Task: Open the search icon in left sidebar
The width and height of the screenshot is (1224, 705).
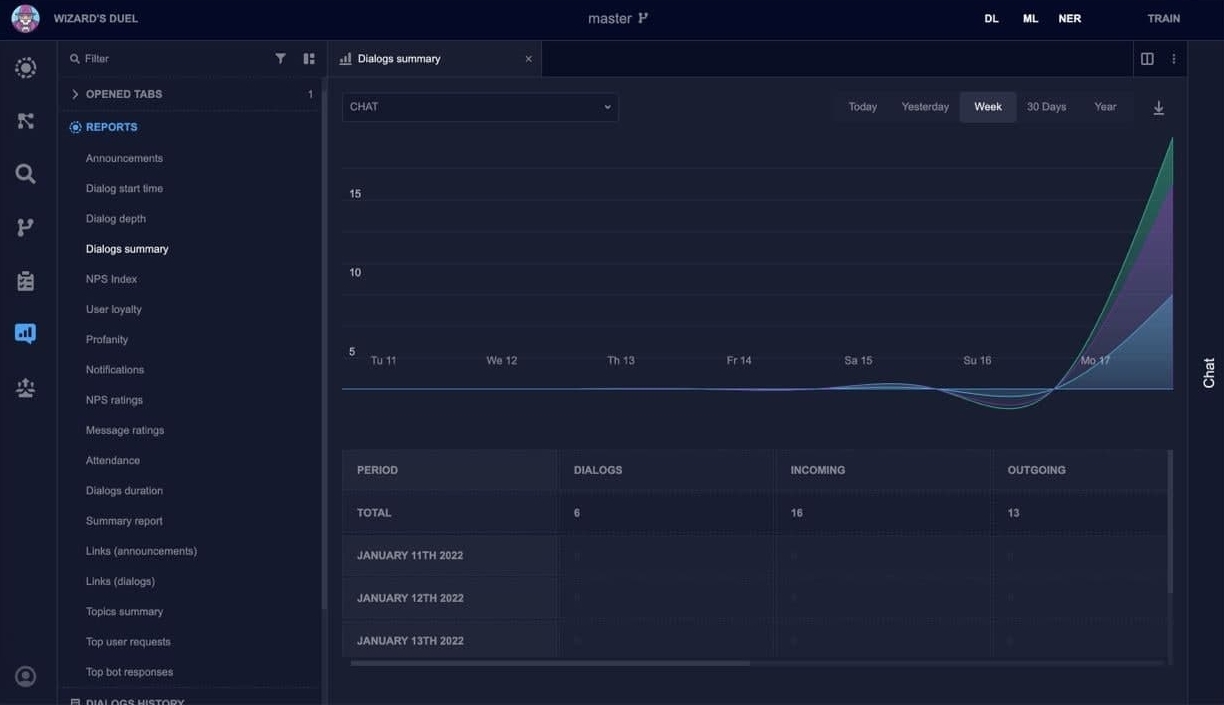Action: [26, 174]
